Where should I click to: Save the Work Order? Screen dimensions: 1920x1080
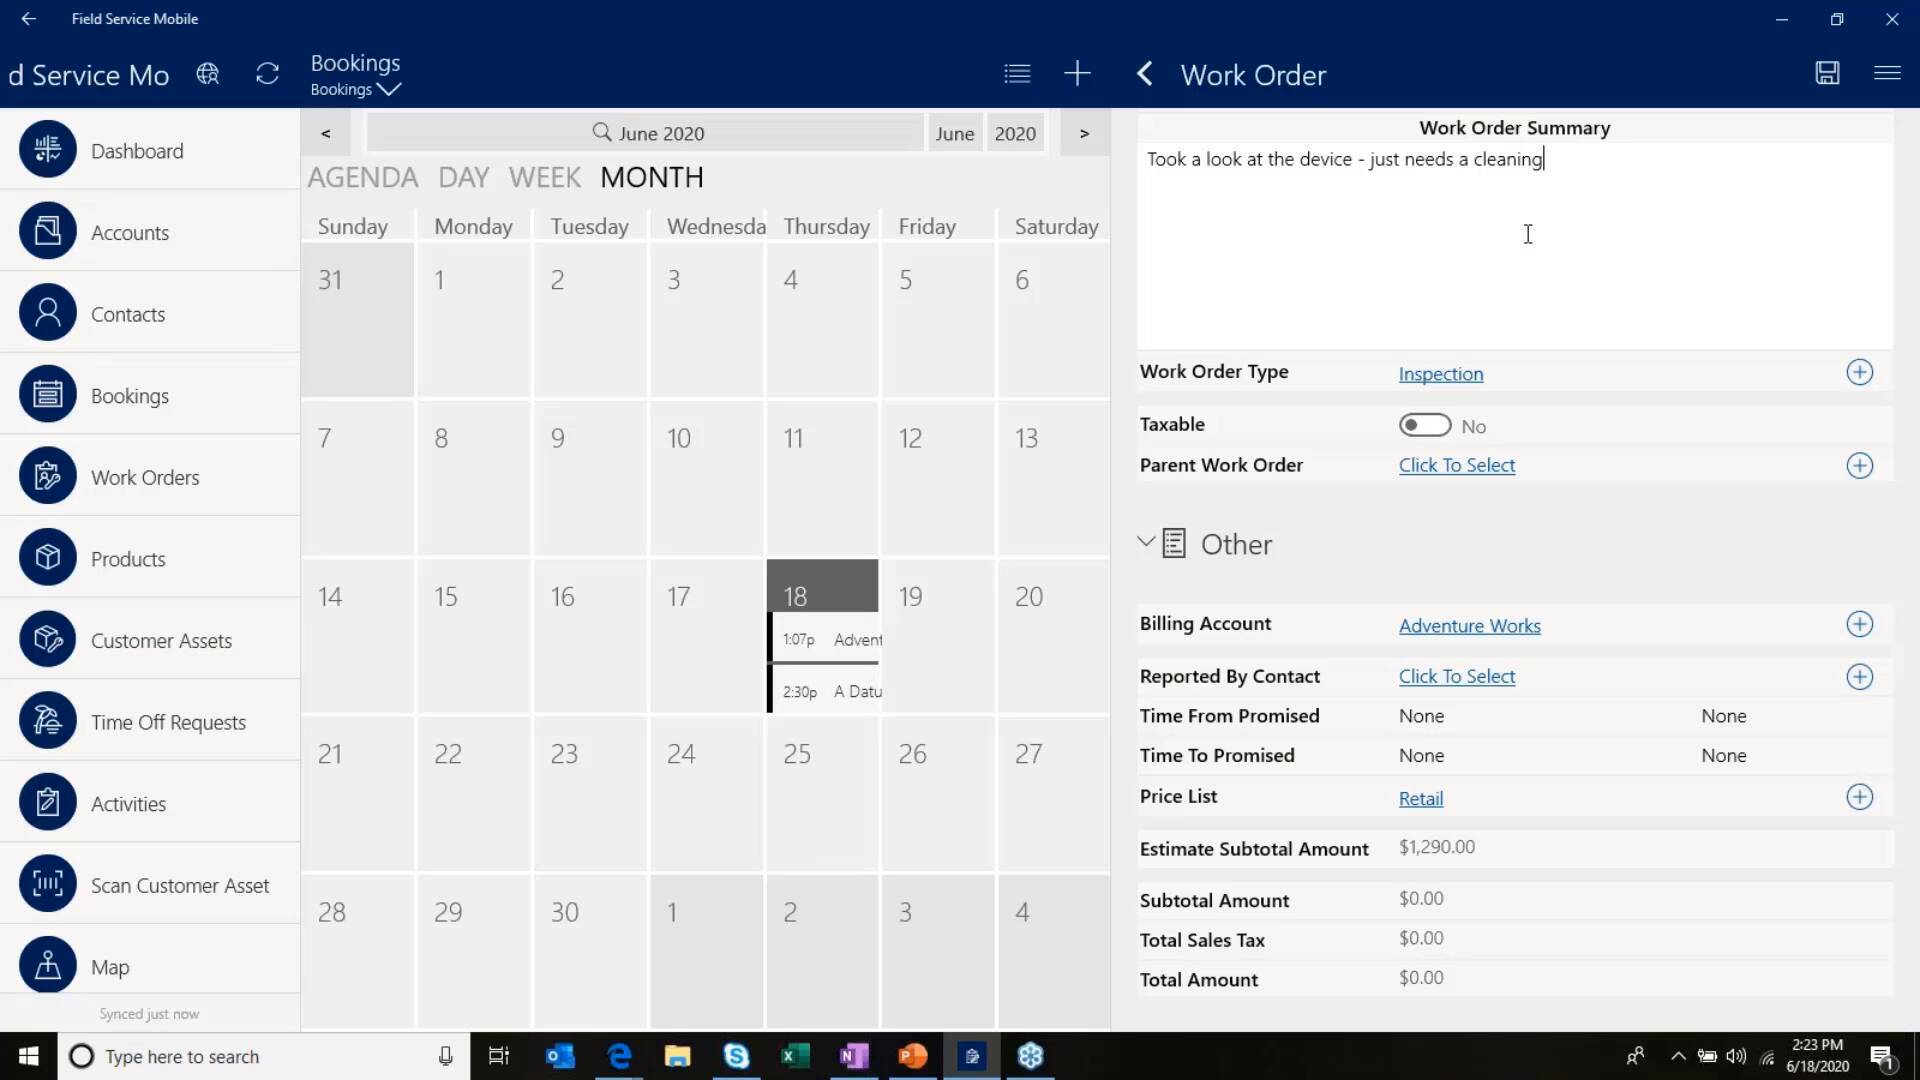[1826, 73]
